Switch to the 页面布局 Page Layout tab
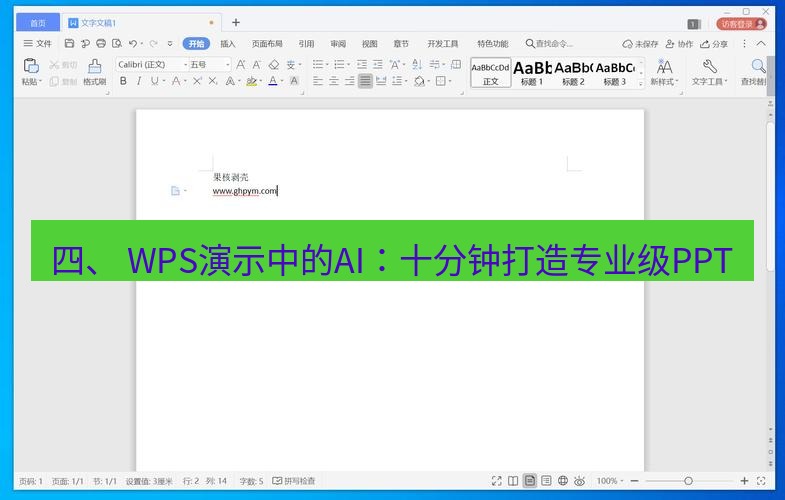 coord(267,44)
